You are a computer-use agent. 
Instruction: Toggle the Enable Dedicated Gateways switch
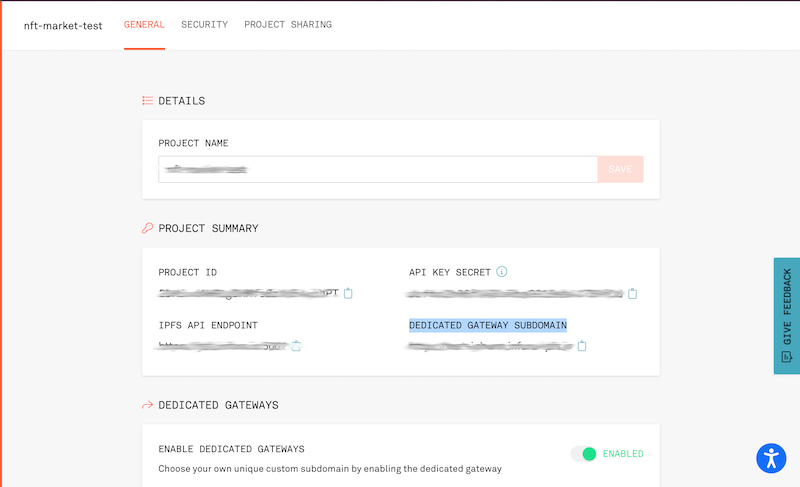584,454
